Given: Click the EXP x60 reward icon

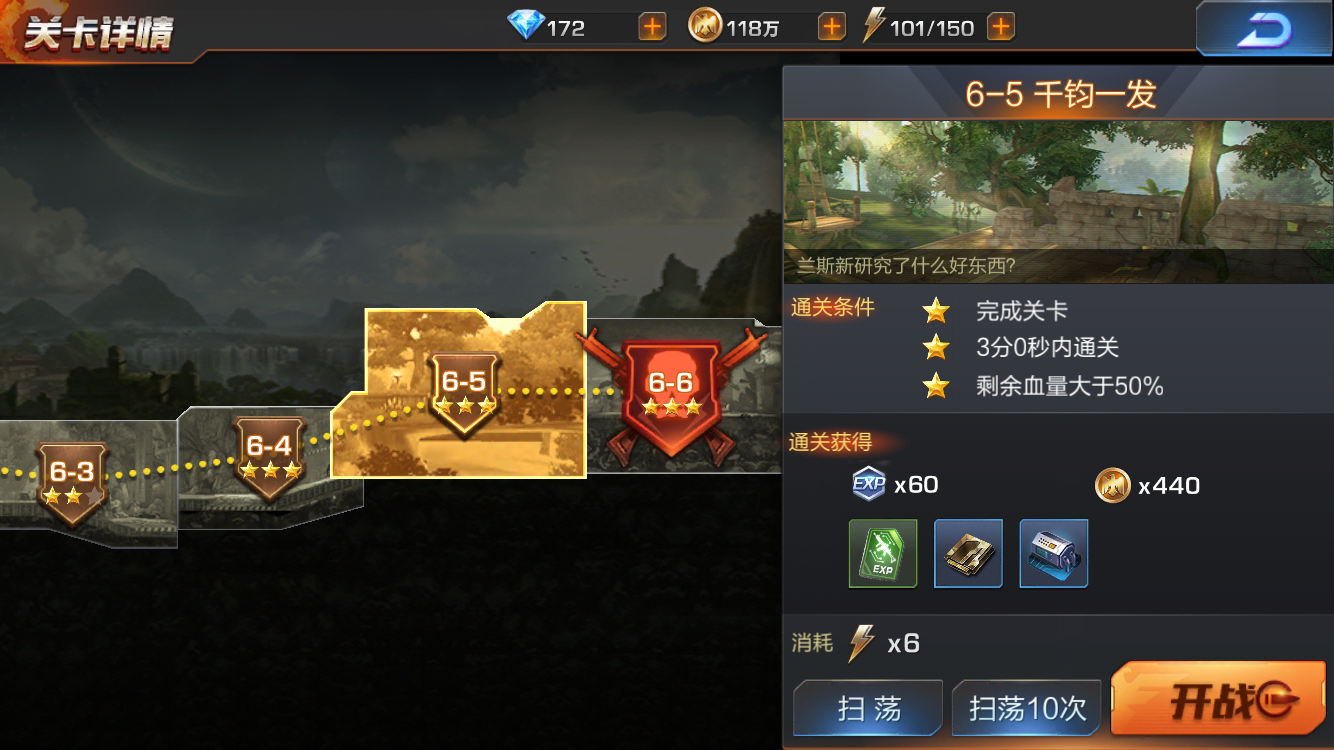Looking at the screenshot, I should pos(868,485).
